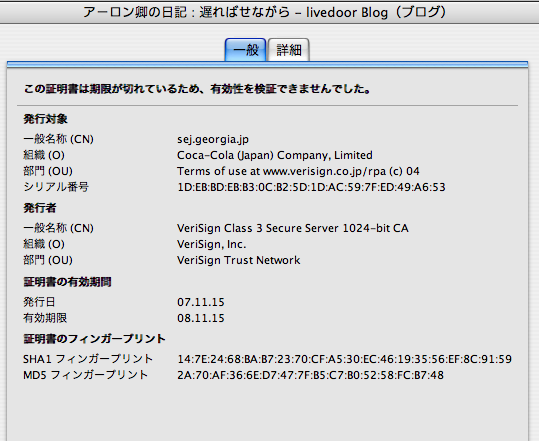Select the serial number 1D:EB:BD:EB value
The width and height of the screenshot is (539, 441).
311,187
